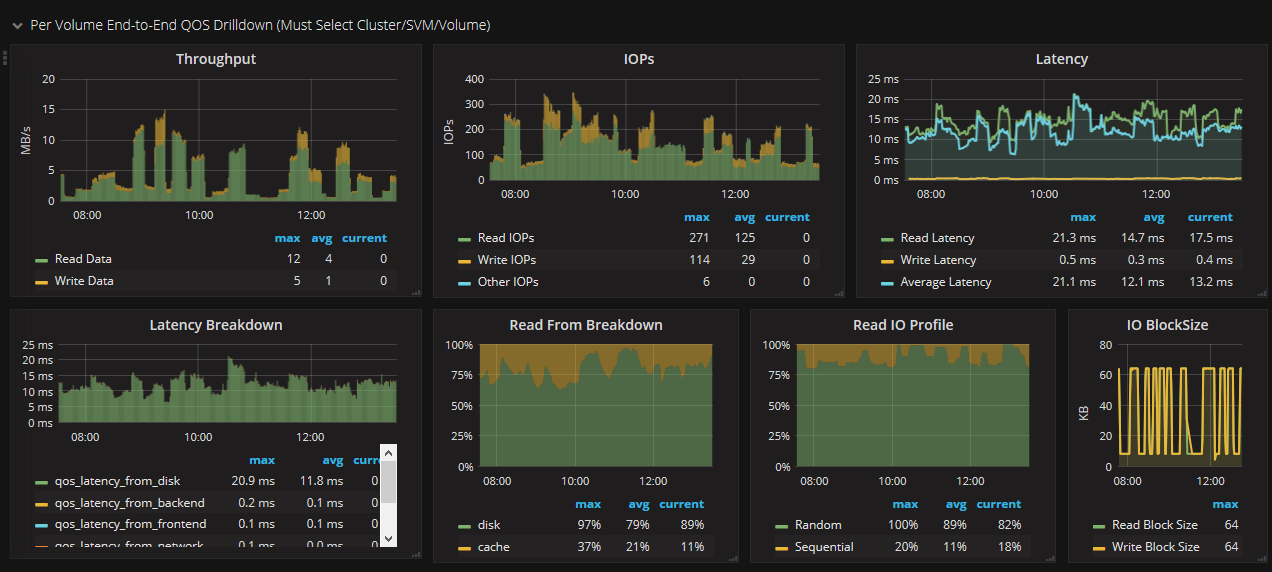Toggle Read Data series in Throughput legend
1272x572 pixels.
click(x=84, y=259)
